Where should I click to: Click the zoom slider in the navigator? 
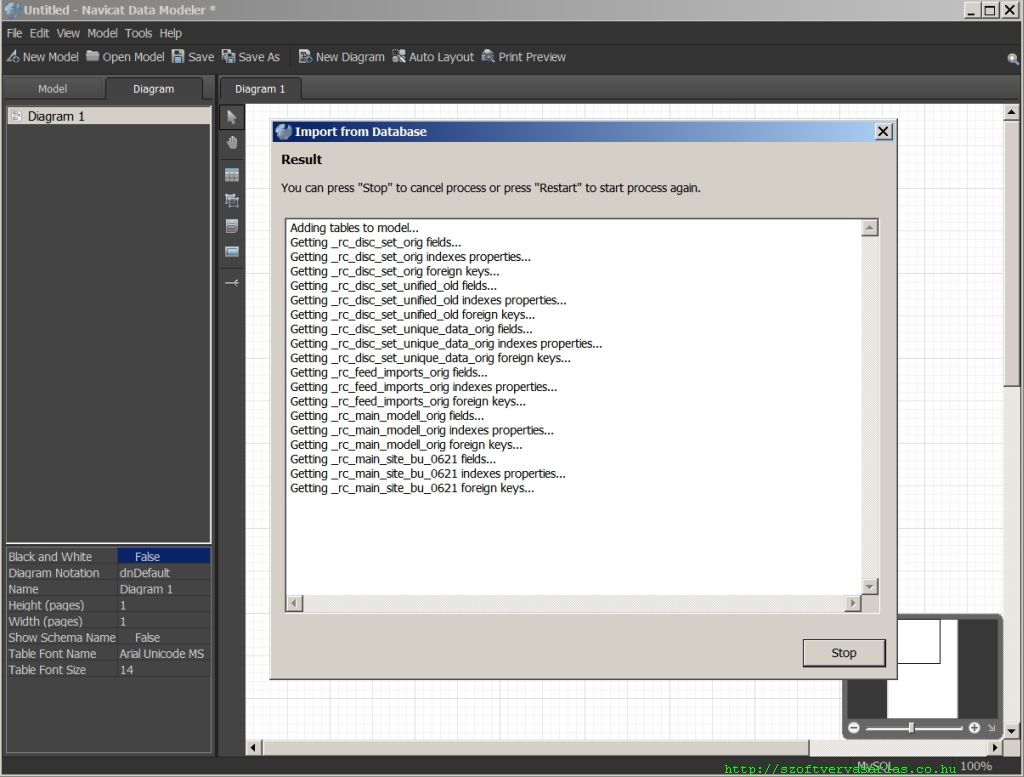click(911, 728)
